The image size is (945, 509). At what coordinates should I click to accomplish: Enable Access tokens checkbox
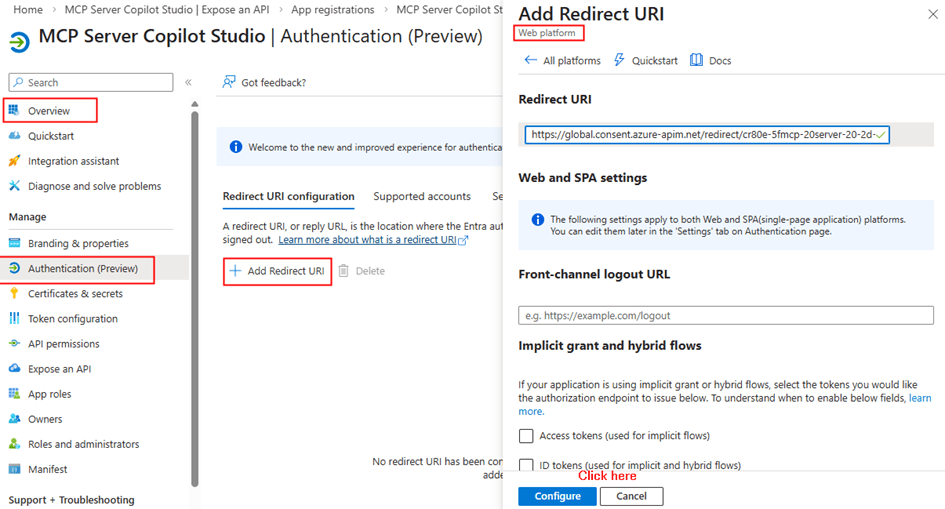(x=526, y=436)
